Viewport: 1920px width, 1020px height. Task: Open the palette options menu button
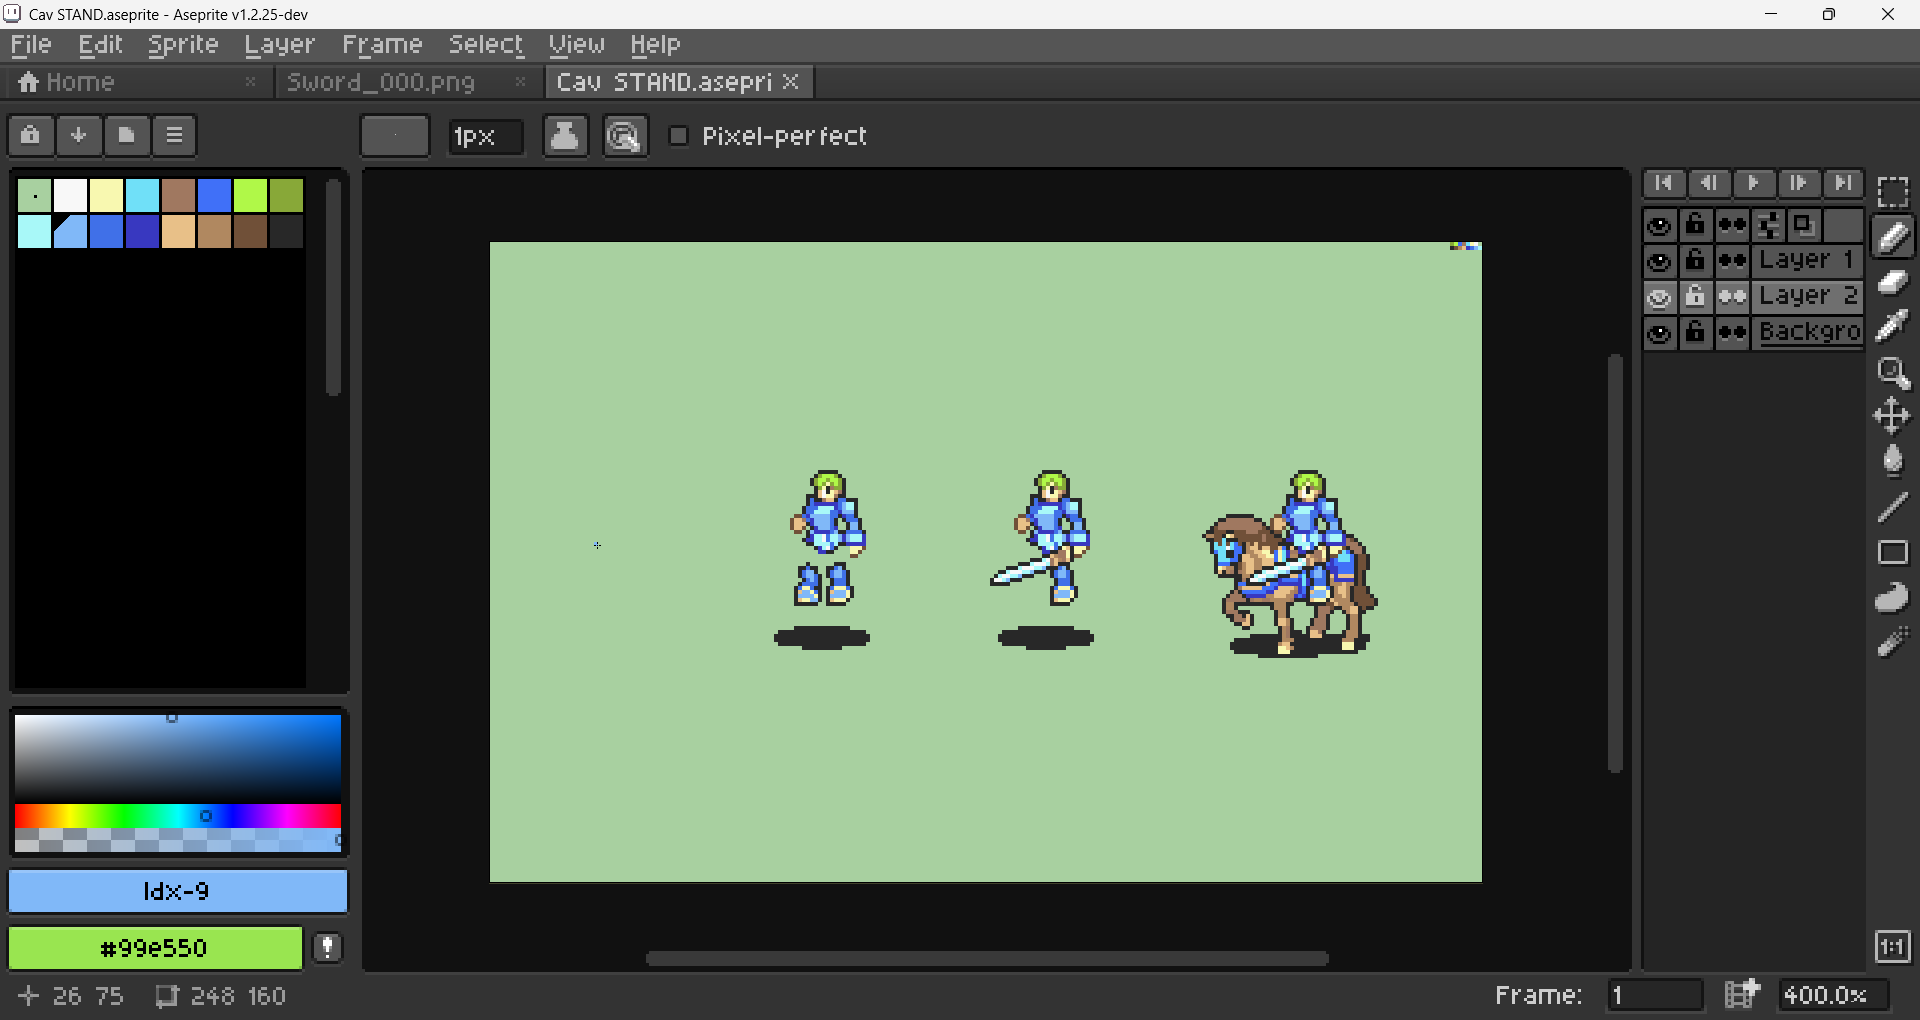[175, 136]
